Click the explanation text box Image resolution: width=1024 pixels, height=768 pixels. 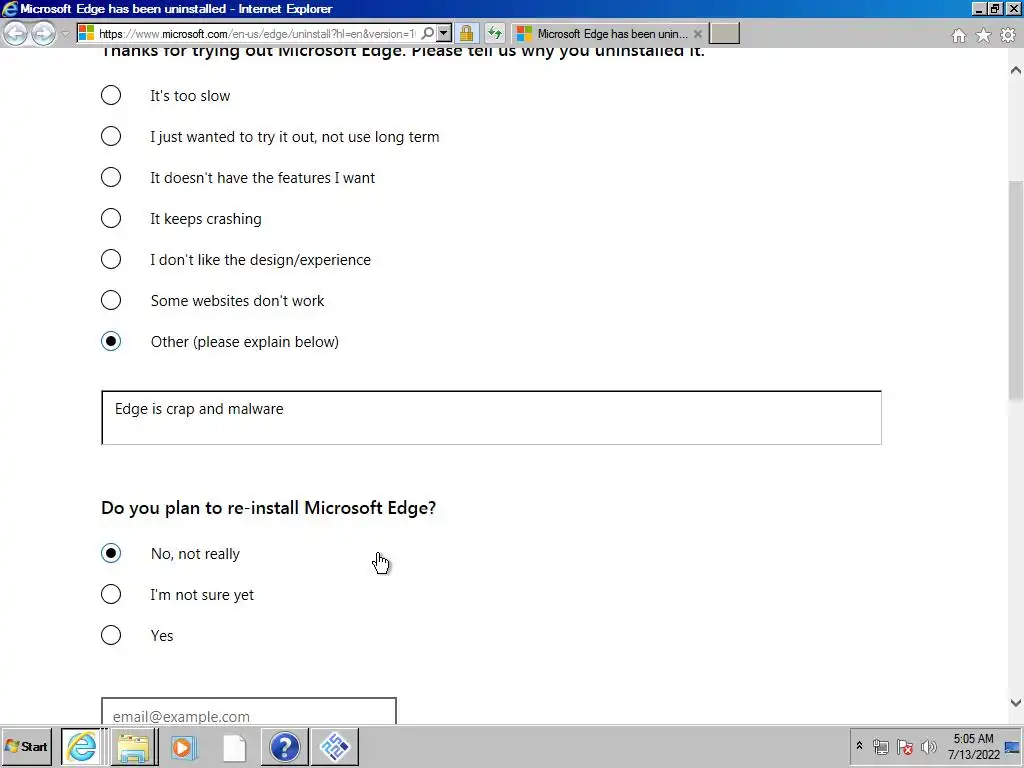click(491, 418)
